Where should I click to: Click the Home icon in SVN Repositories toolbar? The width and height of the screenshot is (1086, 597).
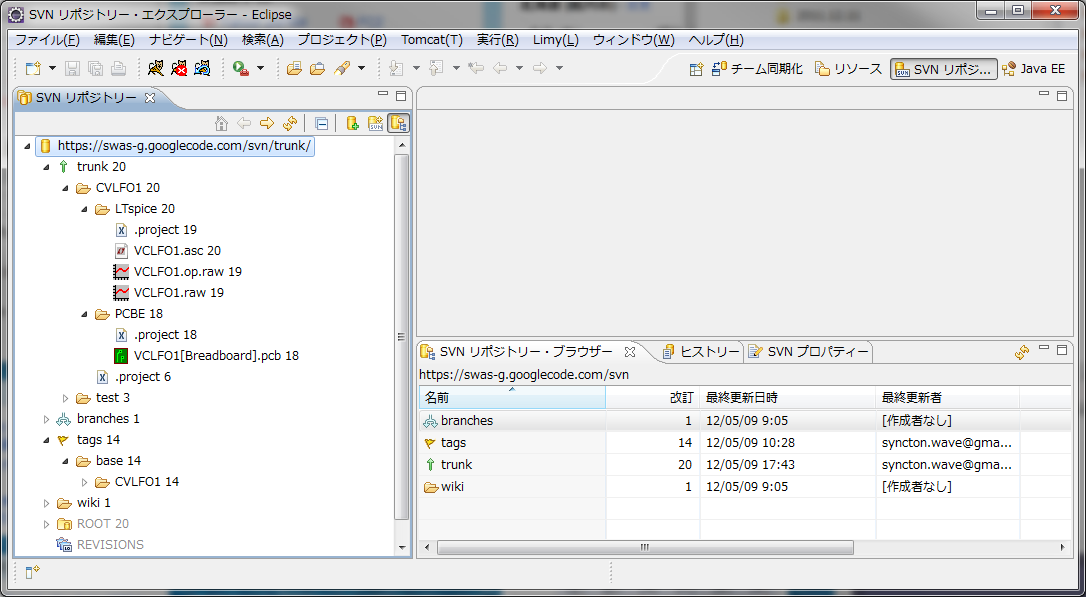222,123
